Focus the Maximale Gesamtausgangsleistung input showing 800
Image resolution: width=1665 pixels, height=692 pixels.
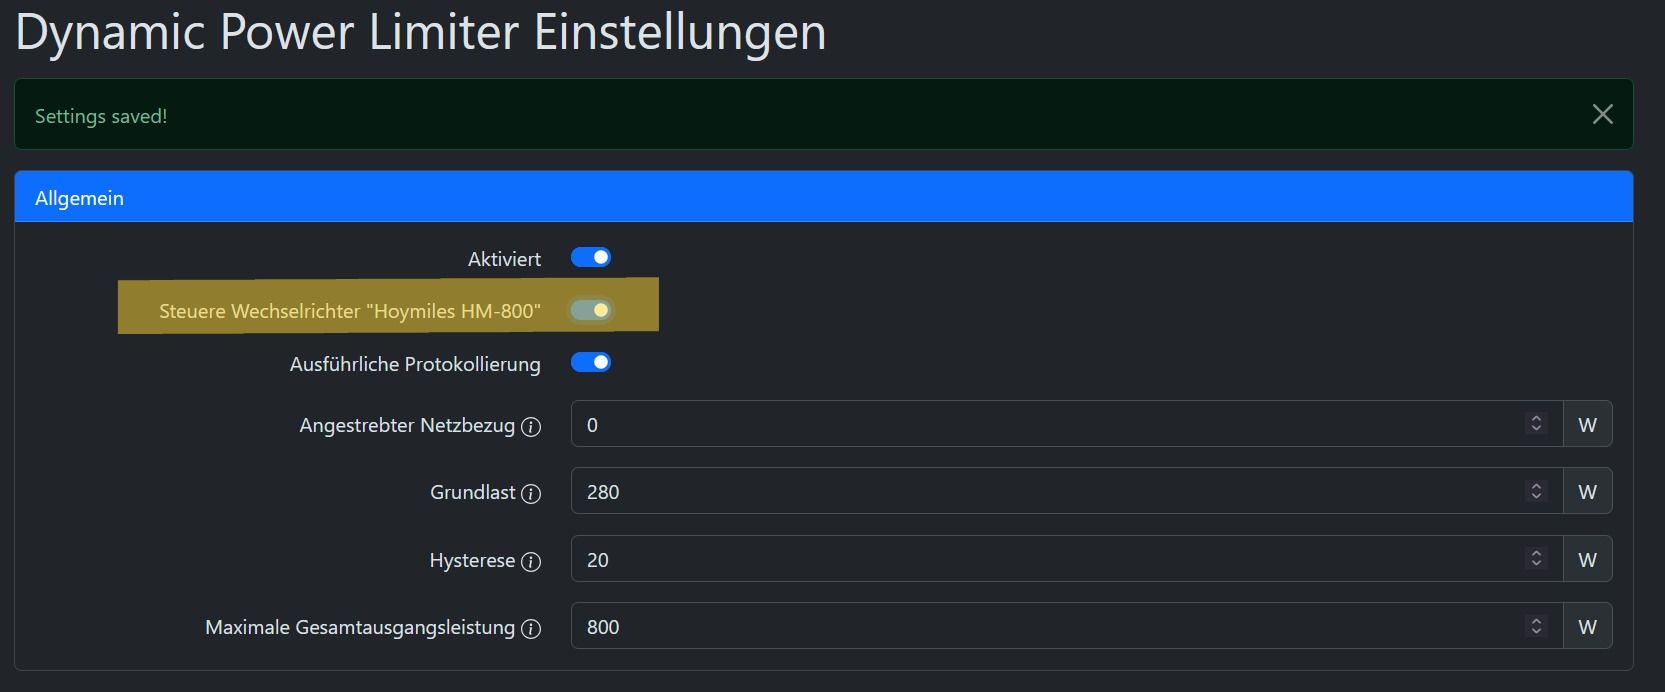click(1040, 627)
